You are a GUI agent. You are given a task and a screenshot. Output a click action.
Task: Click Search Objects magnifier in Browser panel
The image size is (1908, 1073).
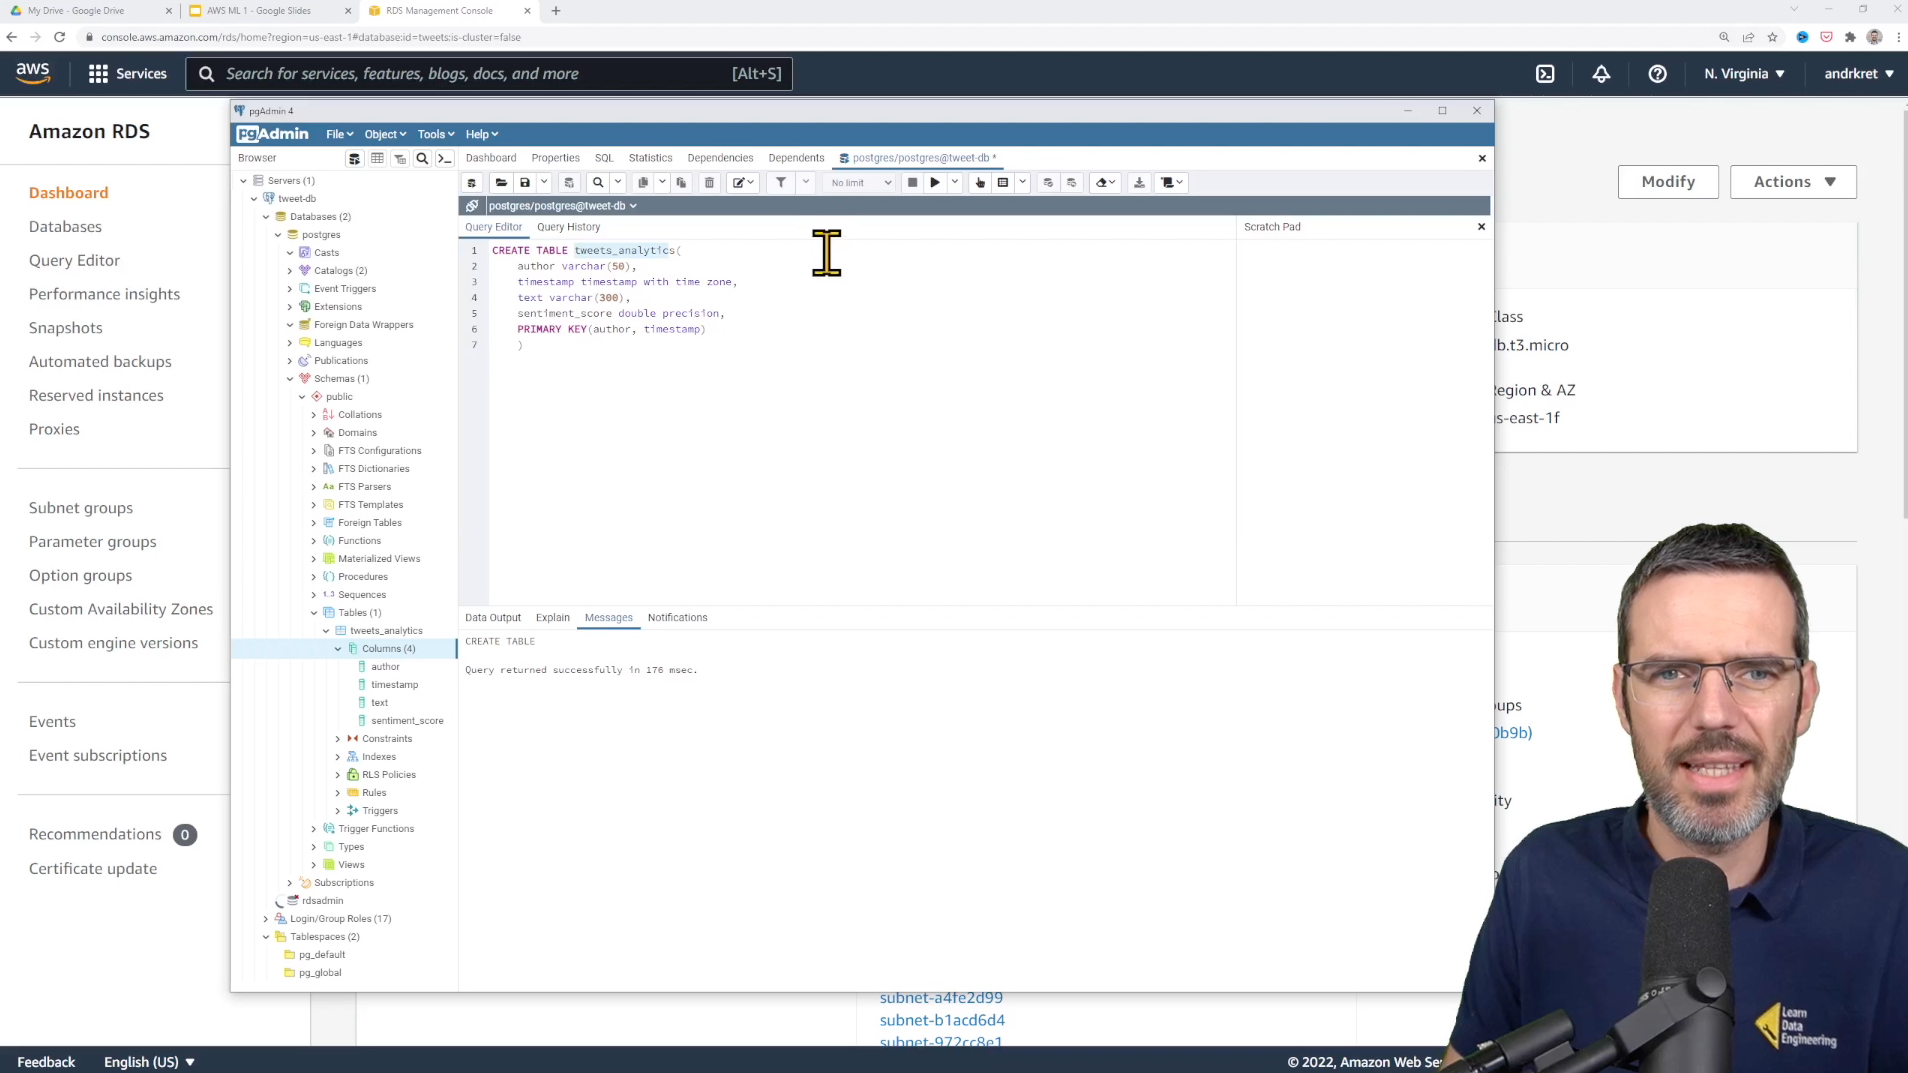tap(422, 158)
